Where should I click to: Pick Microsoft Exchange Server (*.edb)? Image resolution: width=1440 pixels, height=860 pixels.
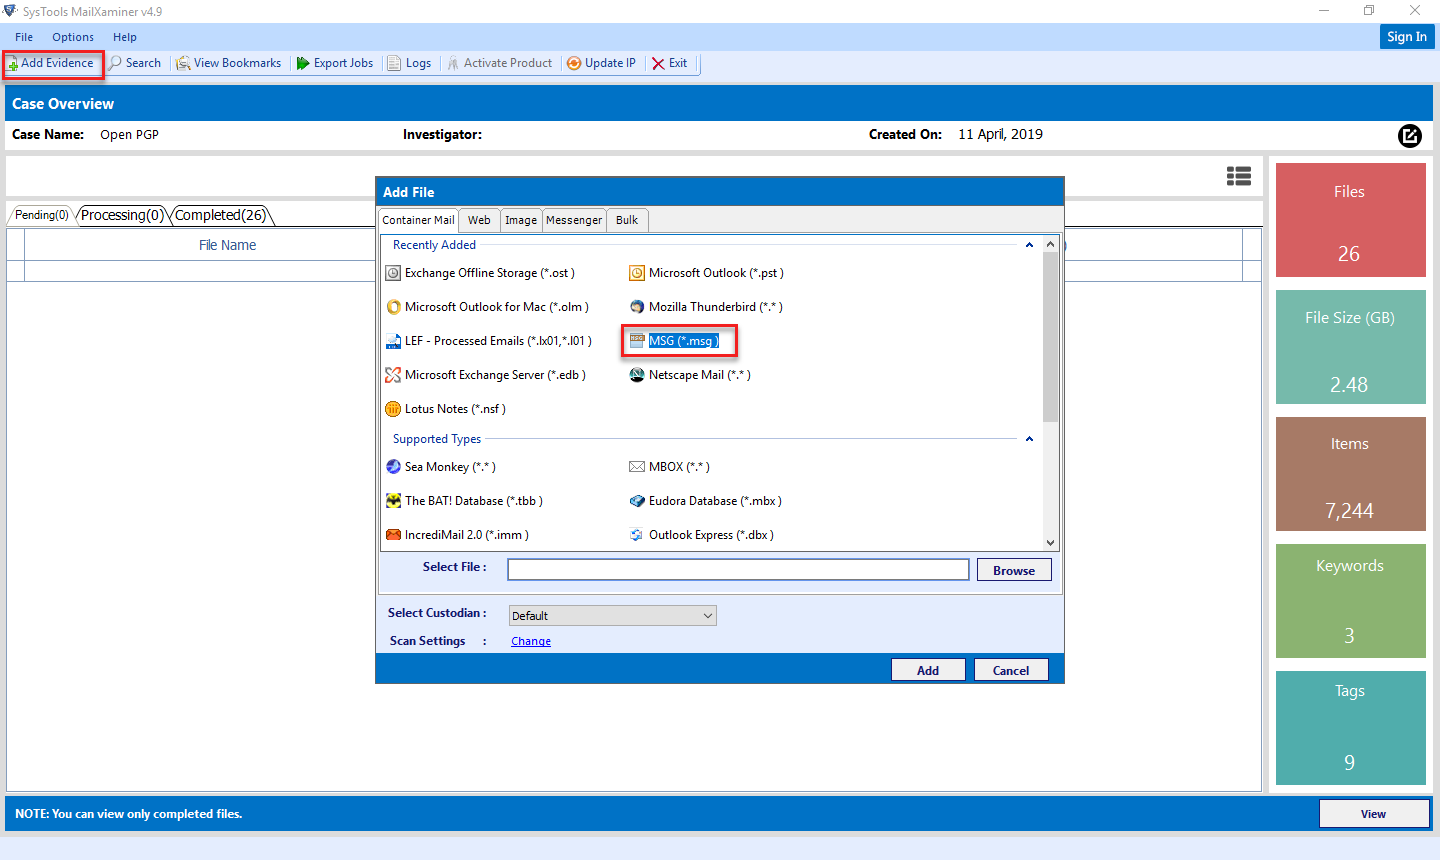(x=486, y=375)
